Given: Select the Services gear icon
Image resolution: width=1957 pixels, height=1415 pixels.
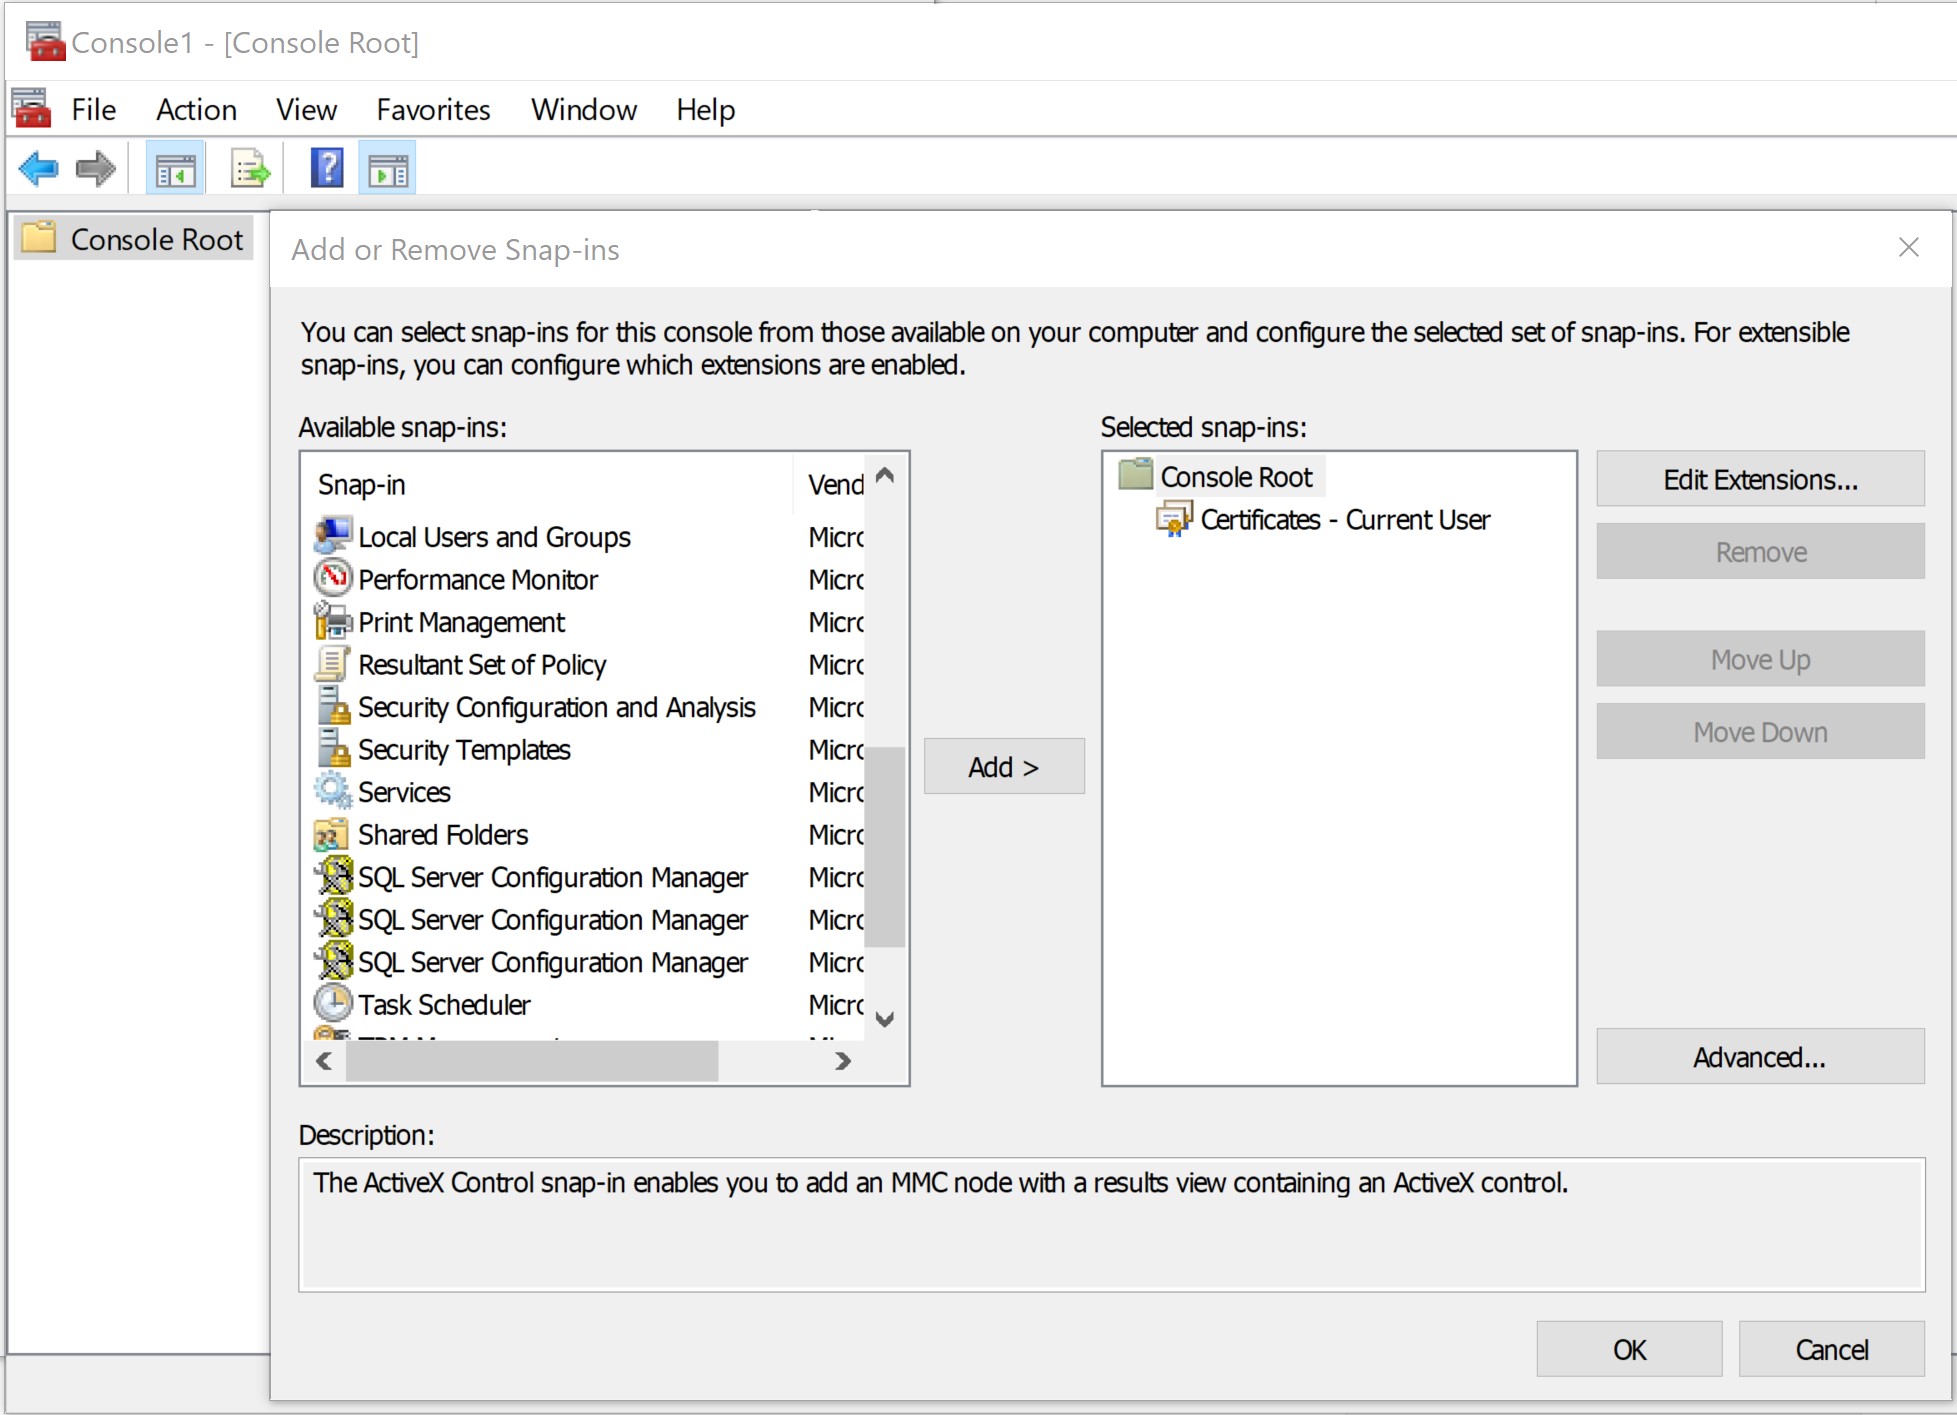Looking at the screenshot, I should click(x=333, y=791).
